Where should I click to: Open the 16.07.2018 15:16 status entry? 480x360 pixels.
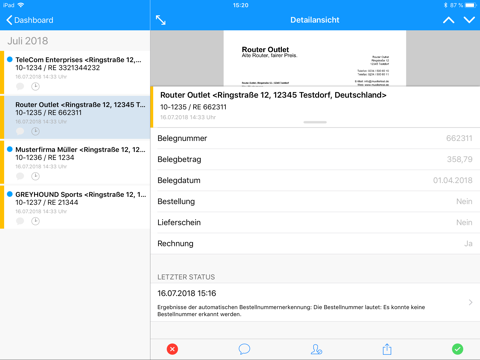click(315, 303)
